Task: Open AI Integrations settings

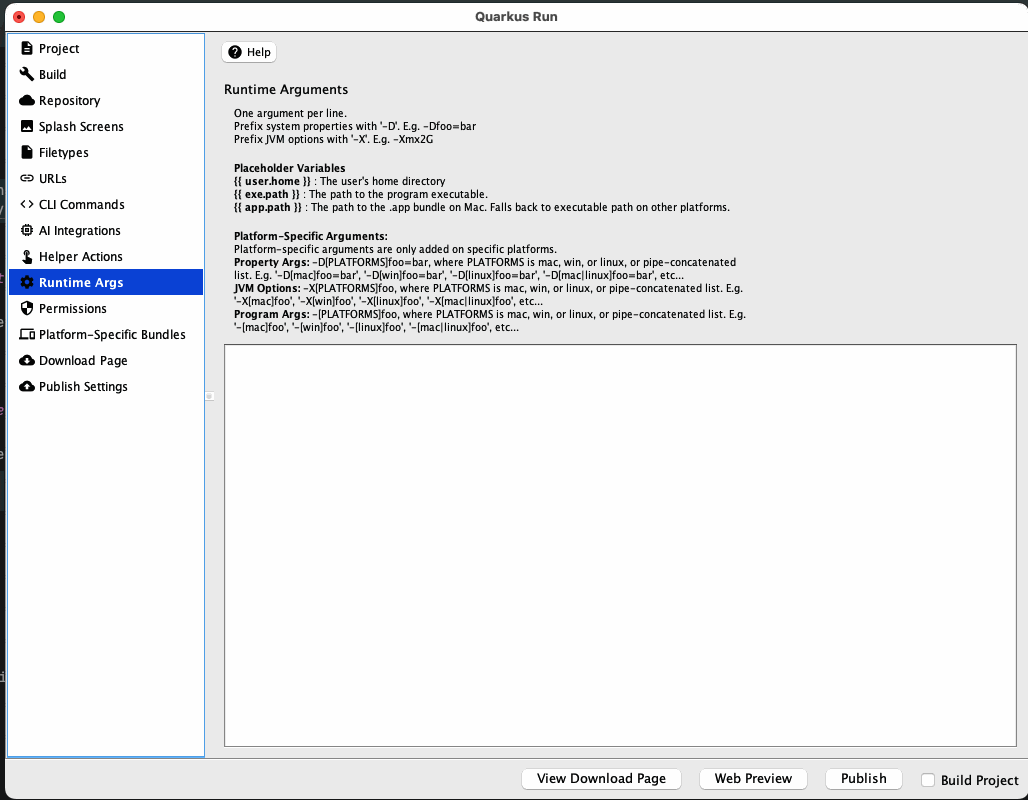Action: tap(106, 230)
